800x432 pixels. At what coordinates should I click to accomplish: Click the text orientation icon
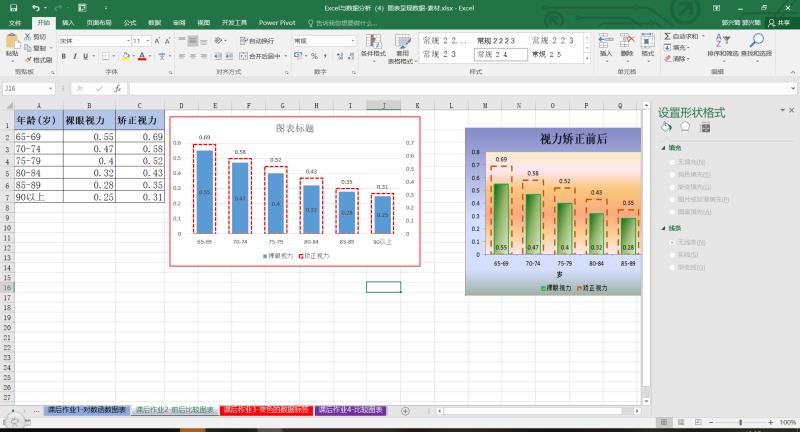click(218, 40)
